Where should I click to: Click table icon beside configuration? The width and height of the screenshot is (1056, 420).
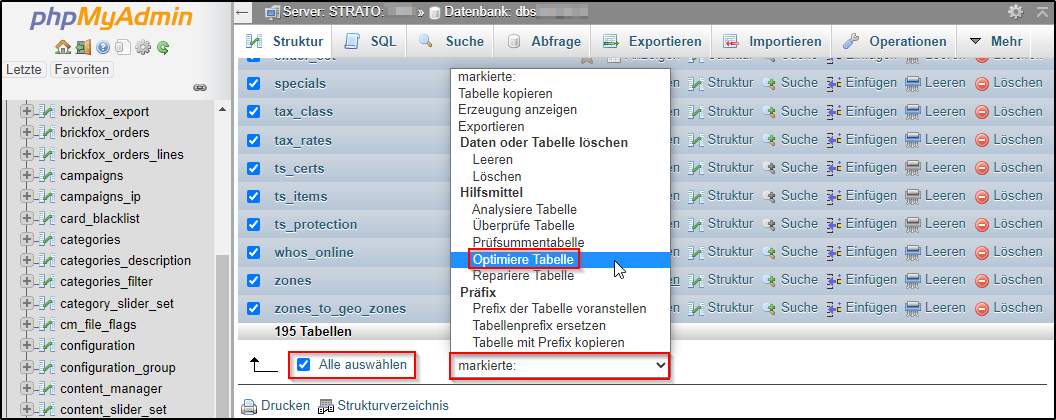click(x=46, y=345)
